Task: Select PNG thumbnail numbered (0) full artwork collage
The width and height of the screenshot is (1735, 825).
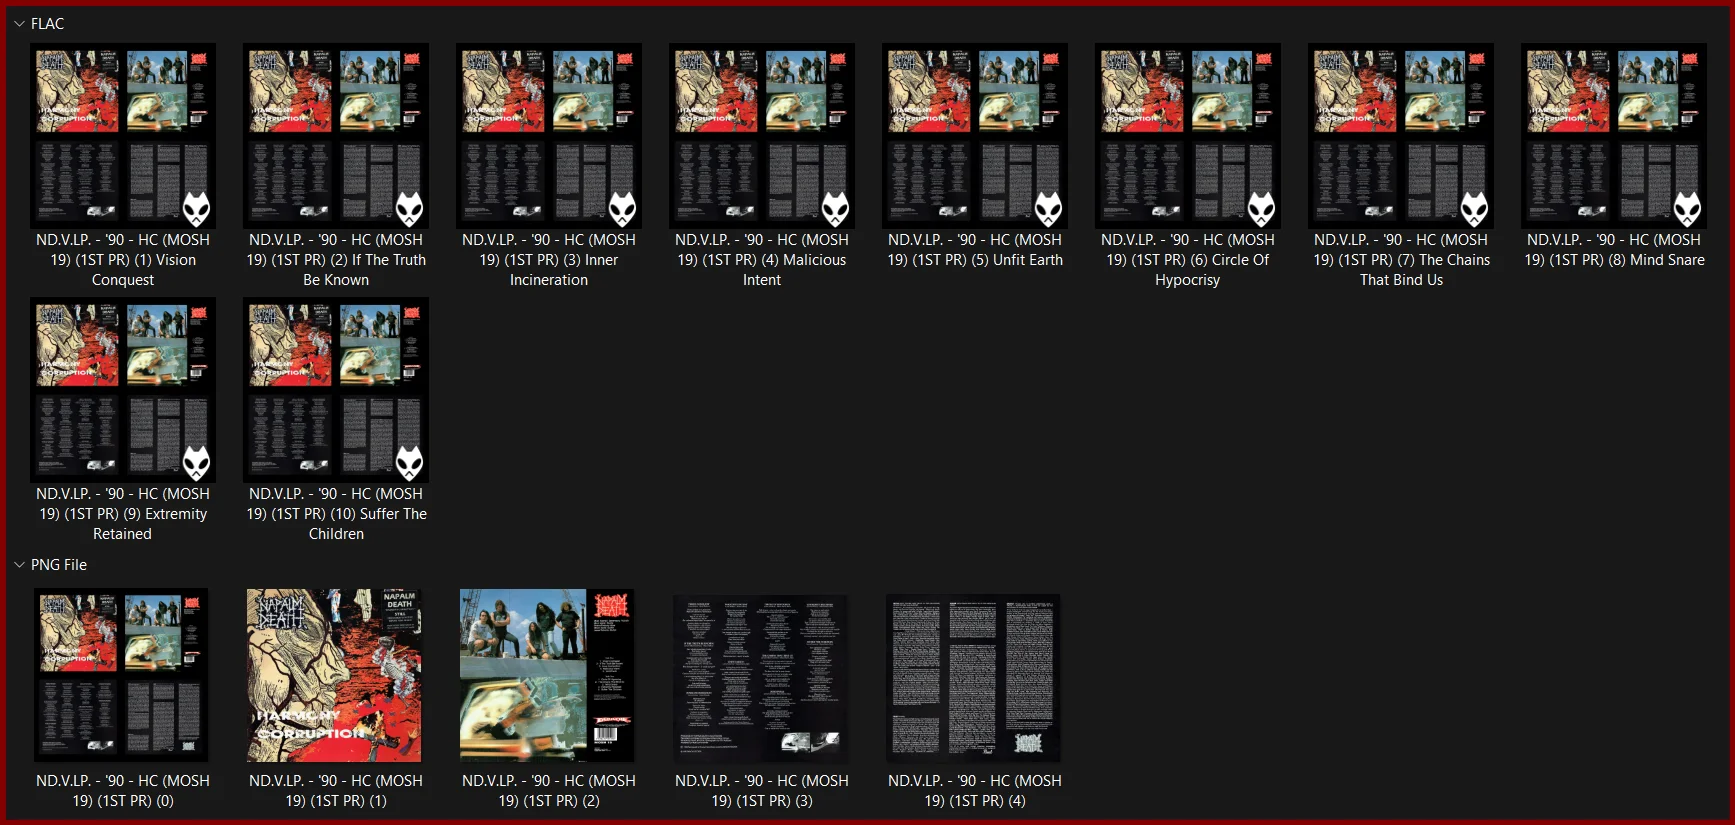Action: click(123, 676)
